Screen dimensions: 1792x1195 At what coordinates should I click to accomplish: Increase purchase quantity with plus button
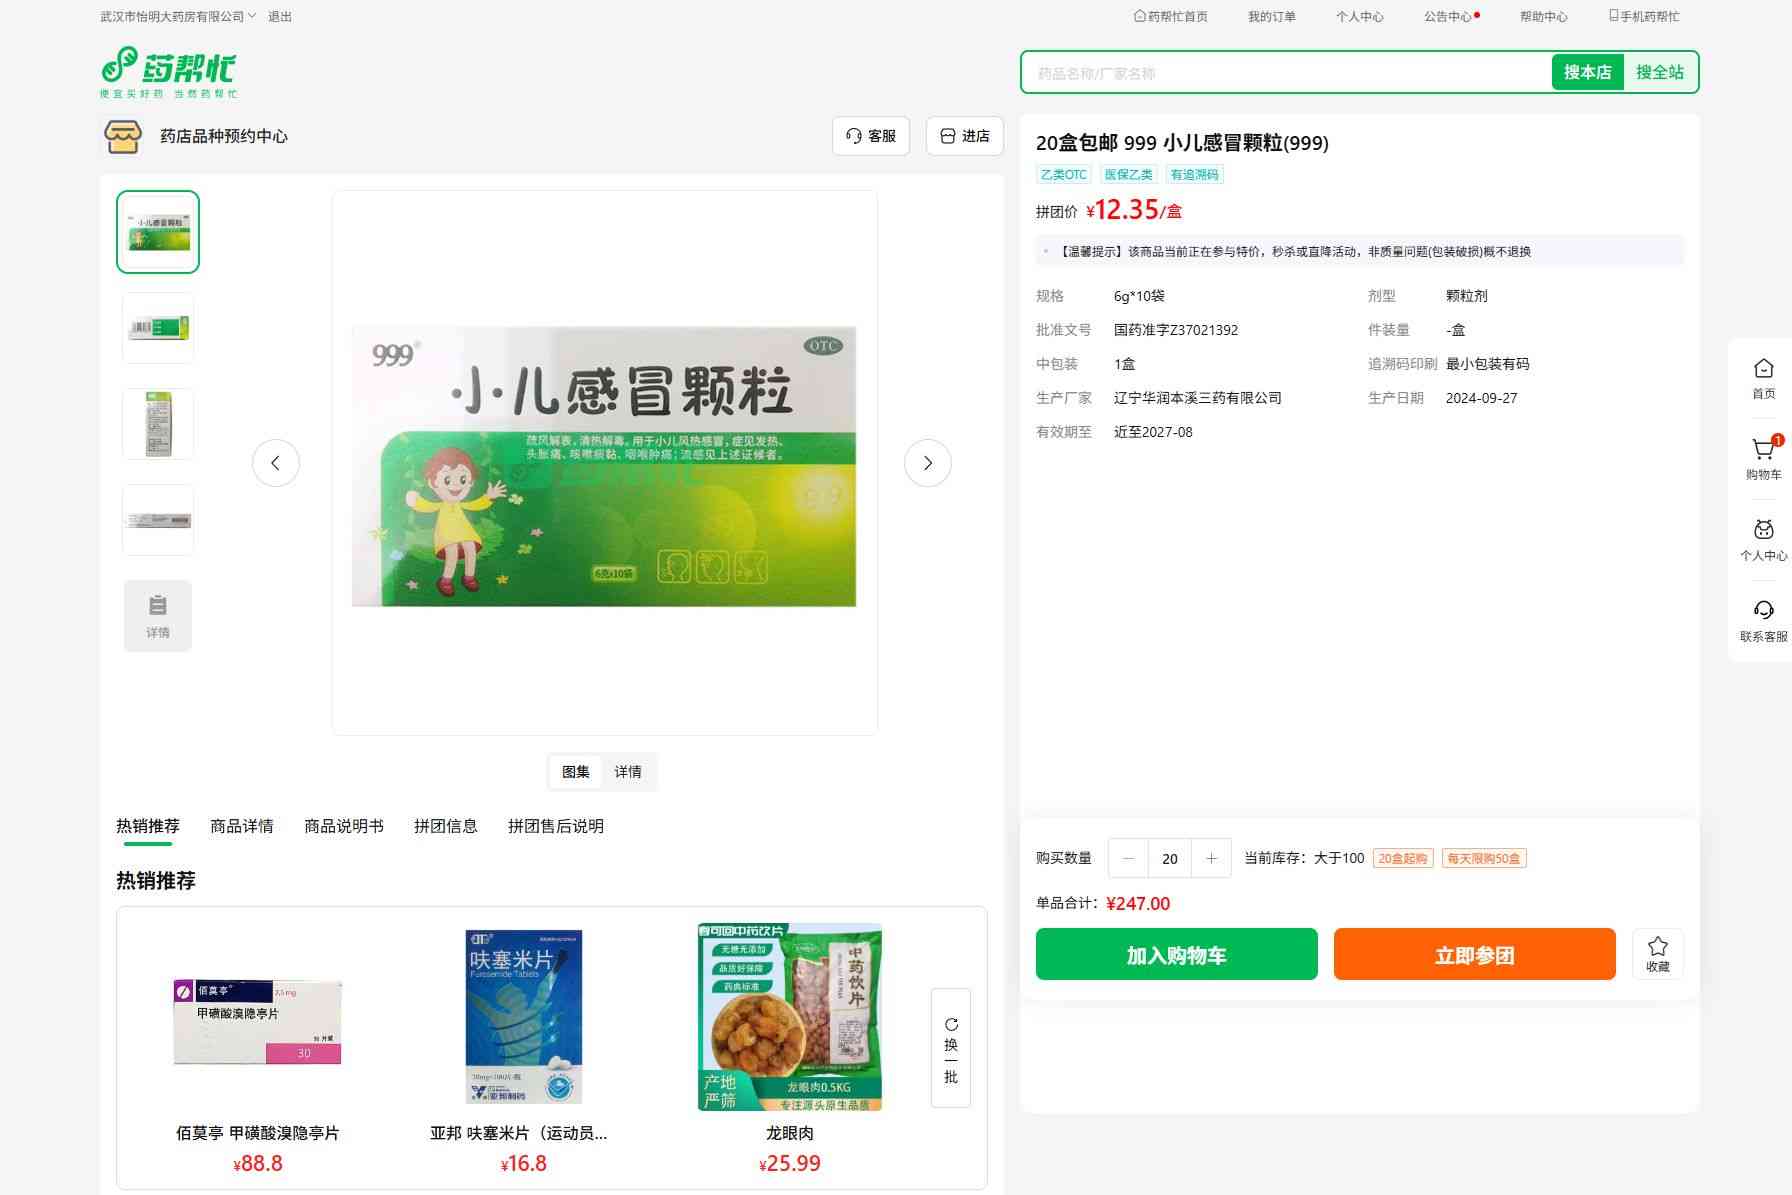(x=1211, y=858)
